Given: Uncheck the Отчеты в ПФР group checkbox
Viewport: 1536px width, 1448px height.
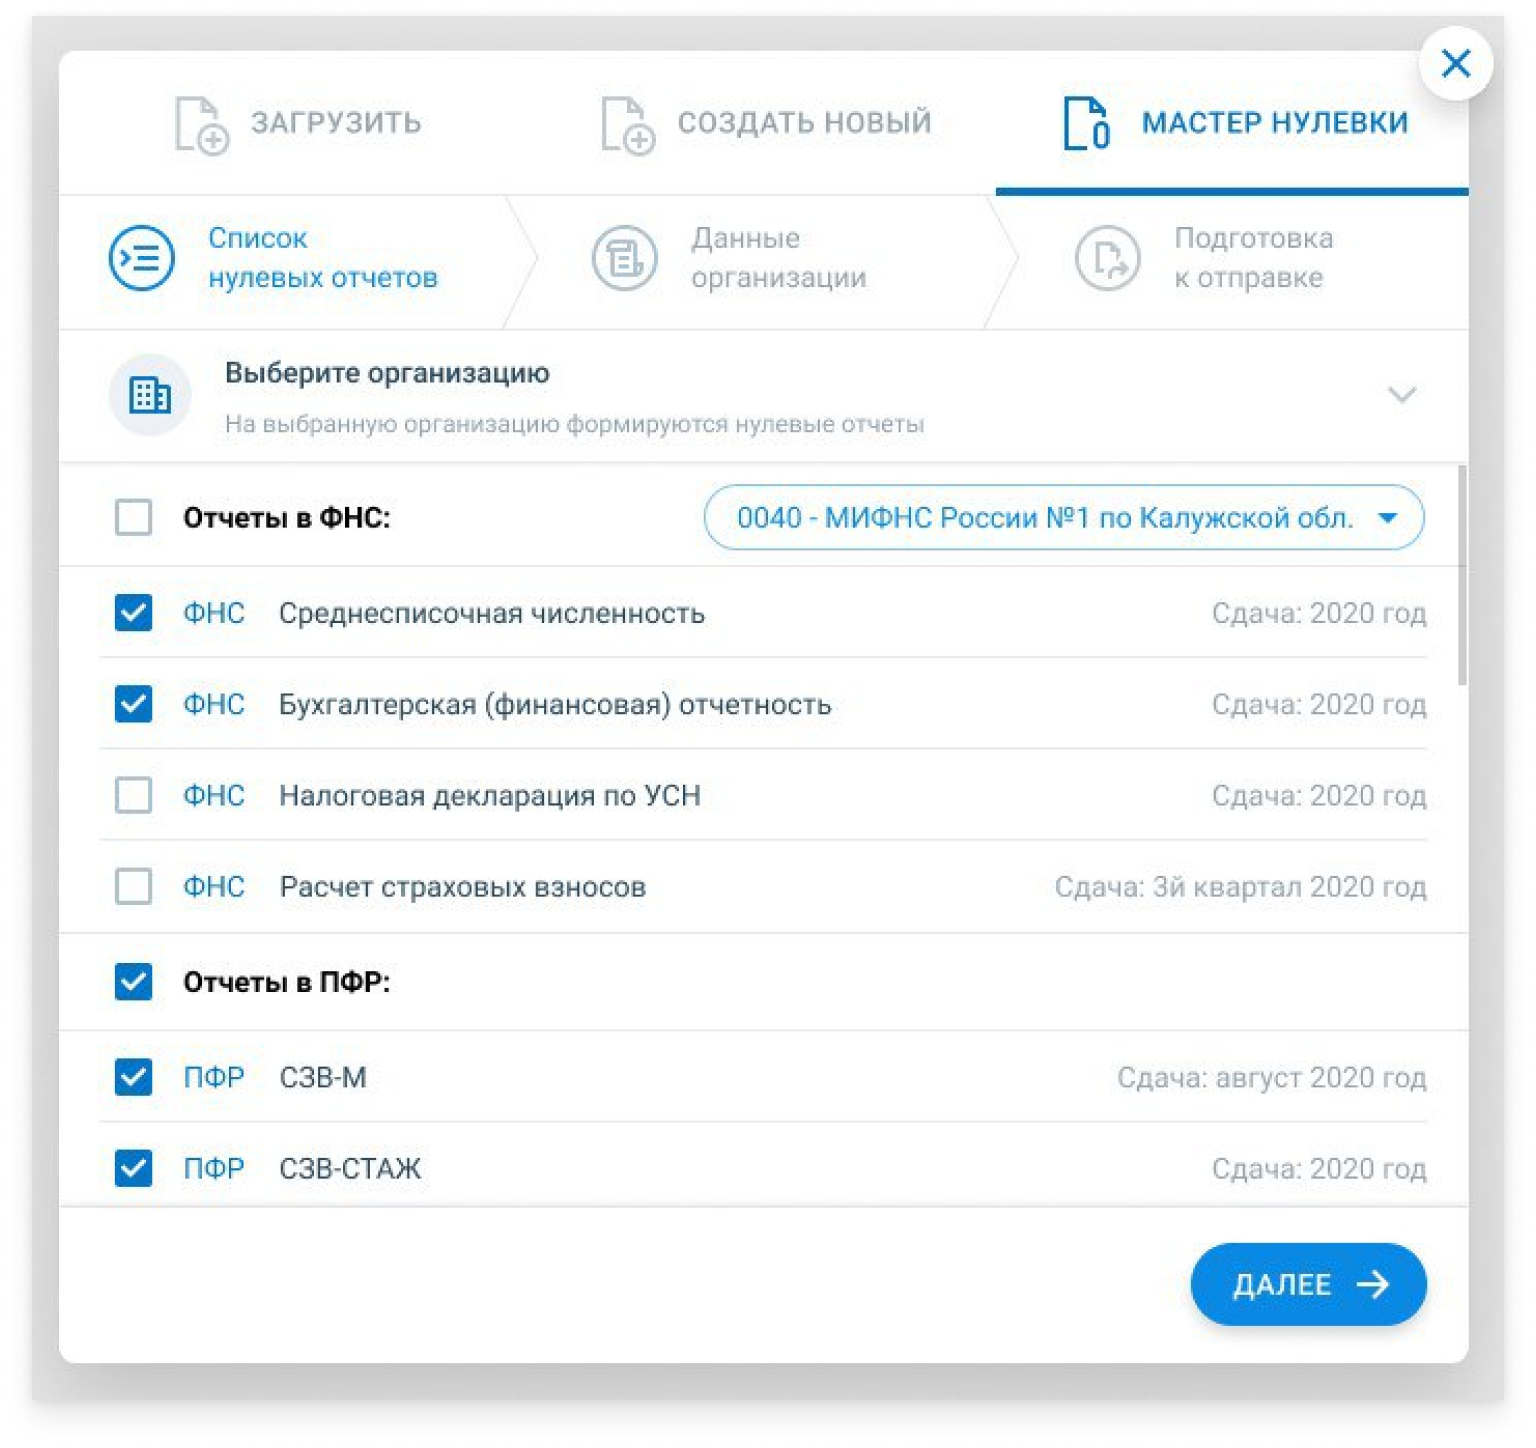Looking at the screenshot, I should coord(133,982).
